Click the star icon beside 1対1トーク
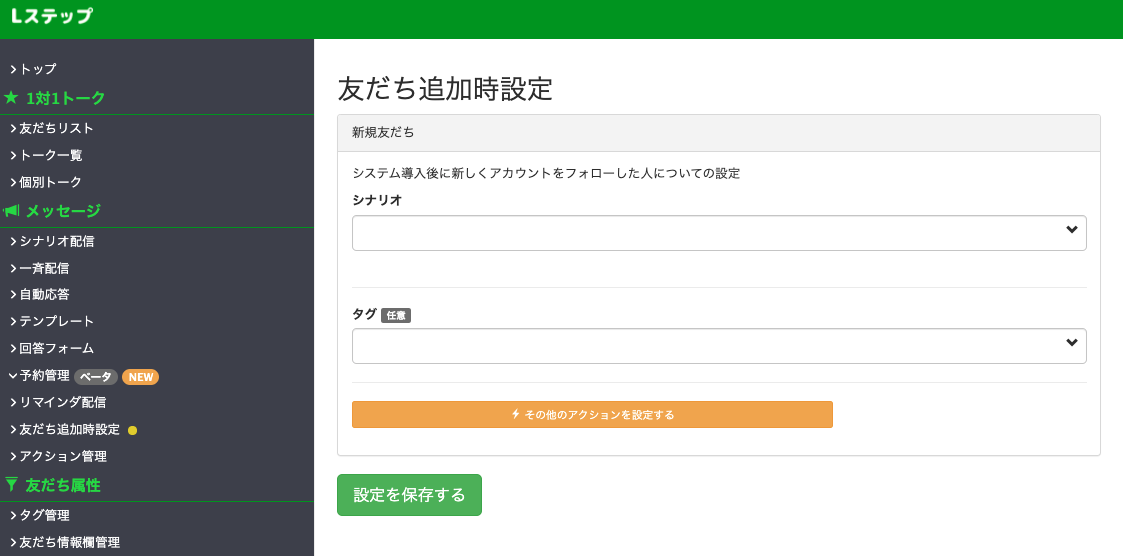 (11, 98)
